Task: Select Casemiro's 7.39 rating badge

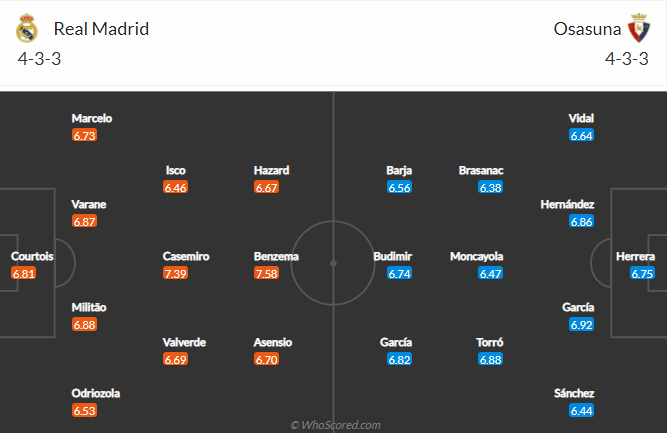Action: (175, 273)
